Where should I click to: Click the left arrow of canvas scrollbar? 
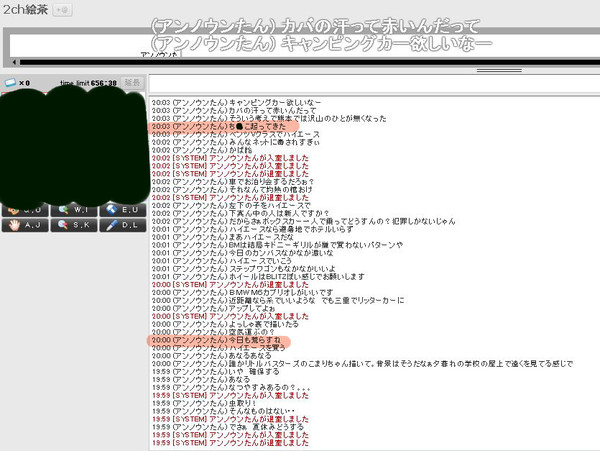click(14, 62)
